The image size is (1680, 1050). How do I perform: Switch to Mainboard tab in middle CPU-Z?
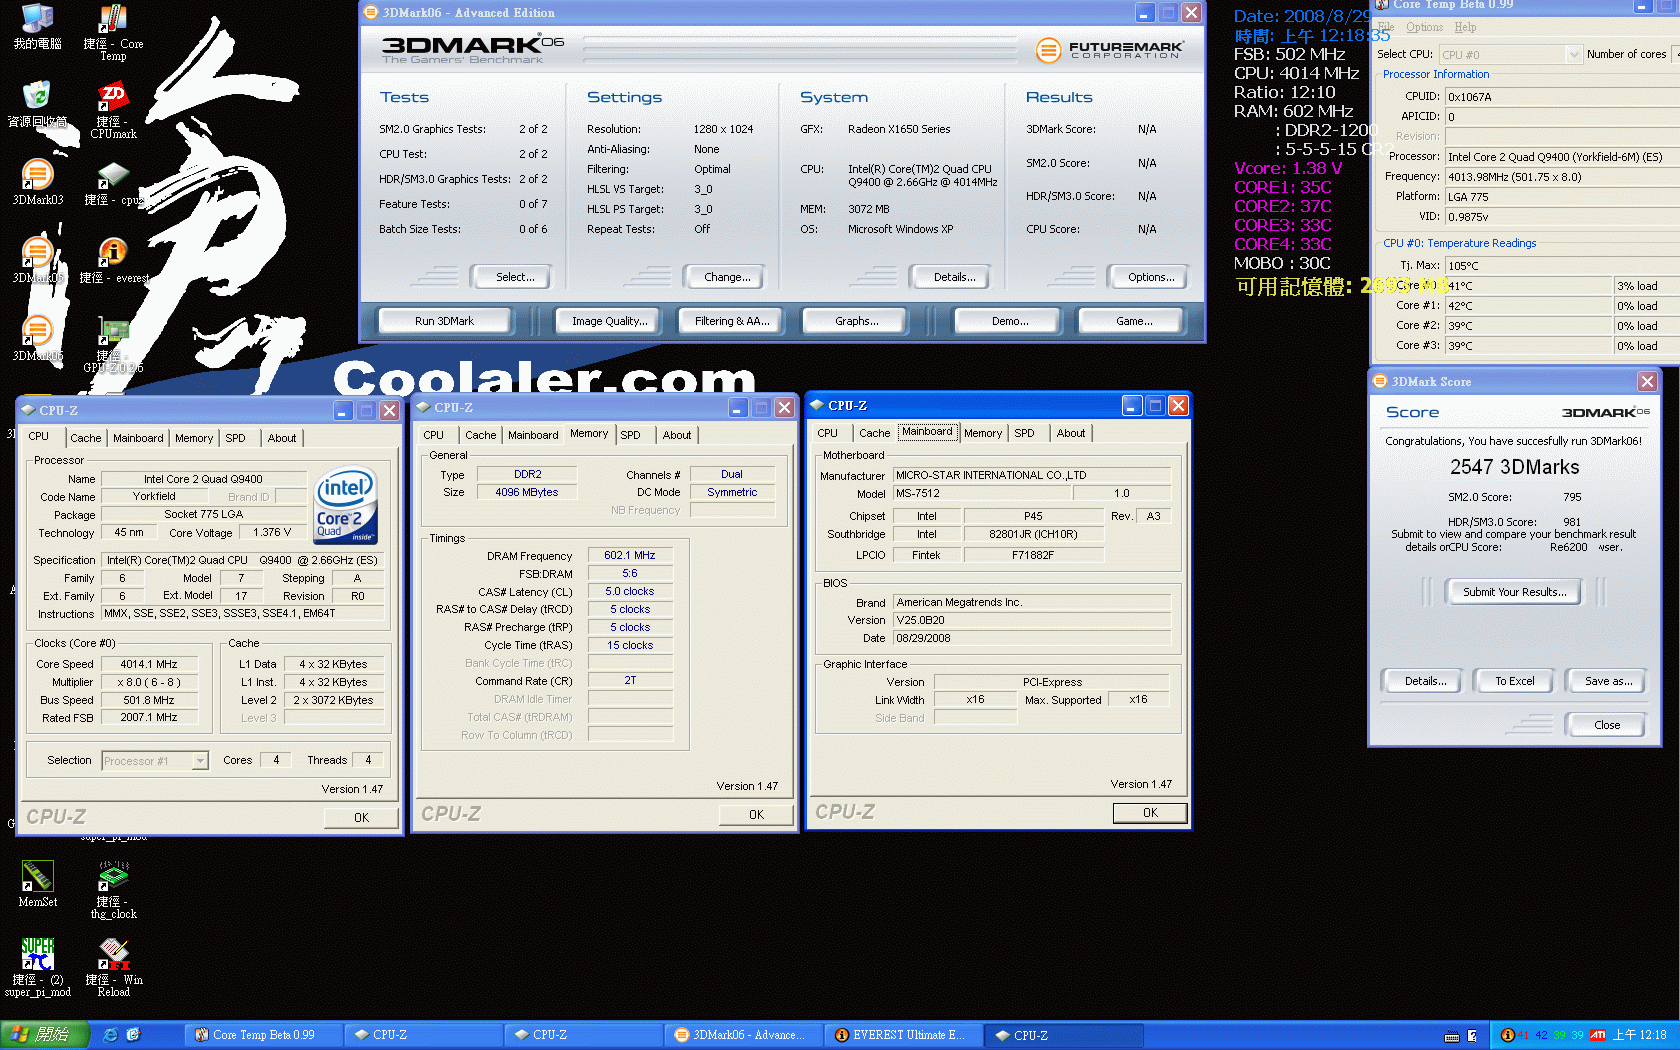click(533, 435)
